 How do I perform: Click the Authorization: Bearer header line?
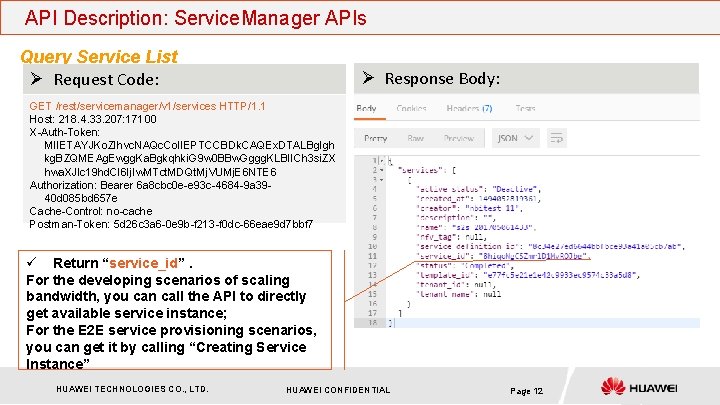pyautogui.click(x=150, y=192)
